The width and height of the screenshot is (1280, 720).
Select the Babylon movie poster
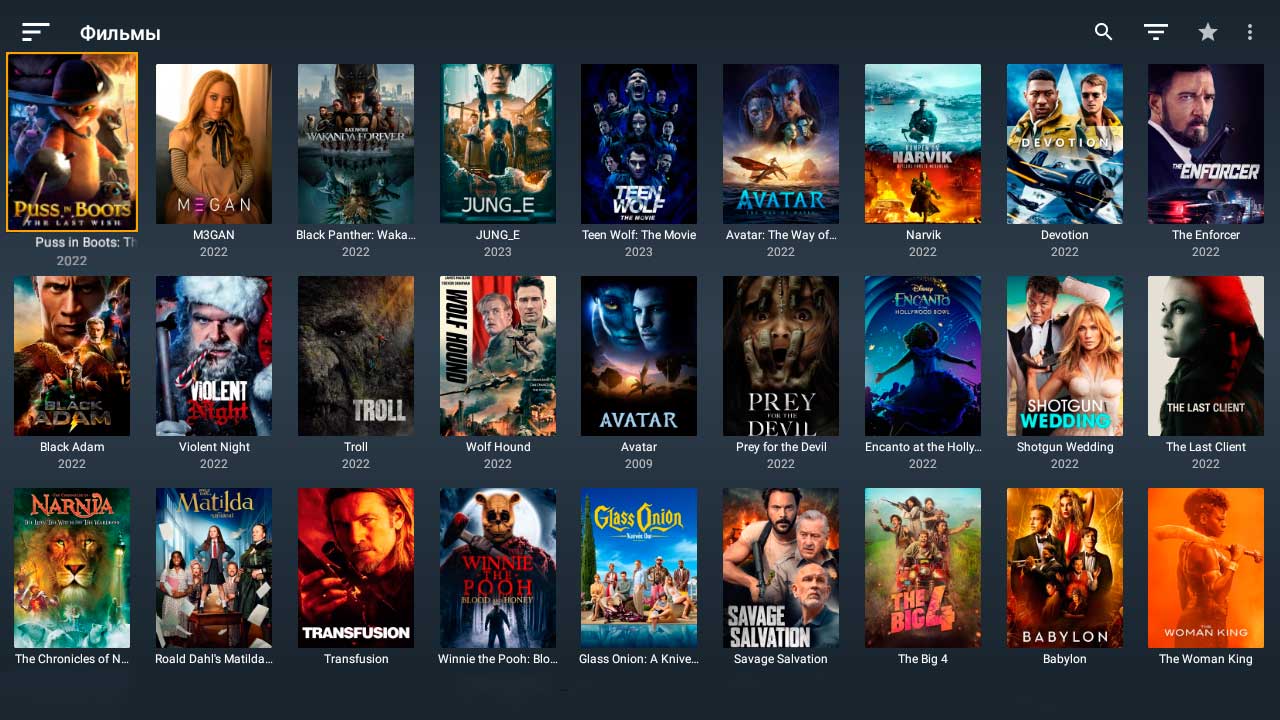(x=1065, y=568)
